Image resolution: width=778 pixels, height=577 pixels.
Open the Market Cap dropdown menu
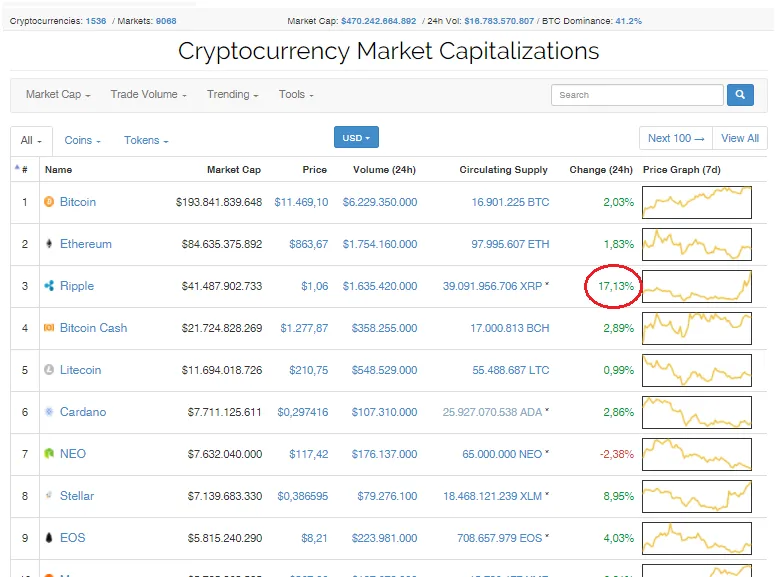(x=58, y=94)
